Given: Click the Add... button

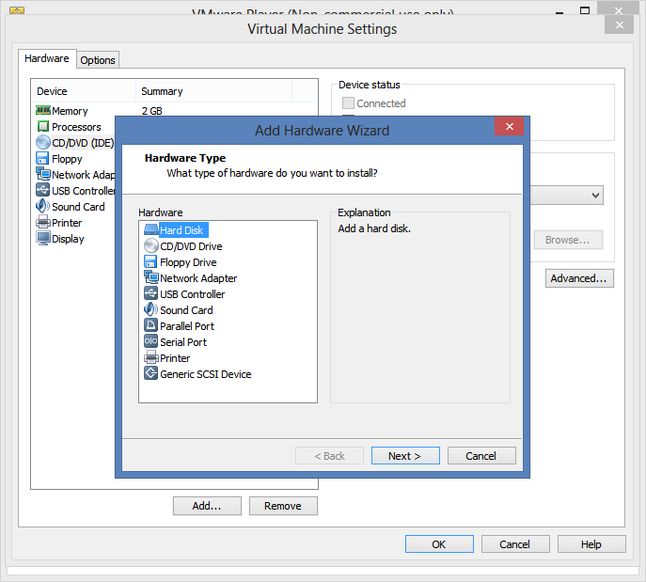Looking at the screenshot, I should pos(207,506).
